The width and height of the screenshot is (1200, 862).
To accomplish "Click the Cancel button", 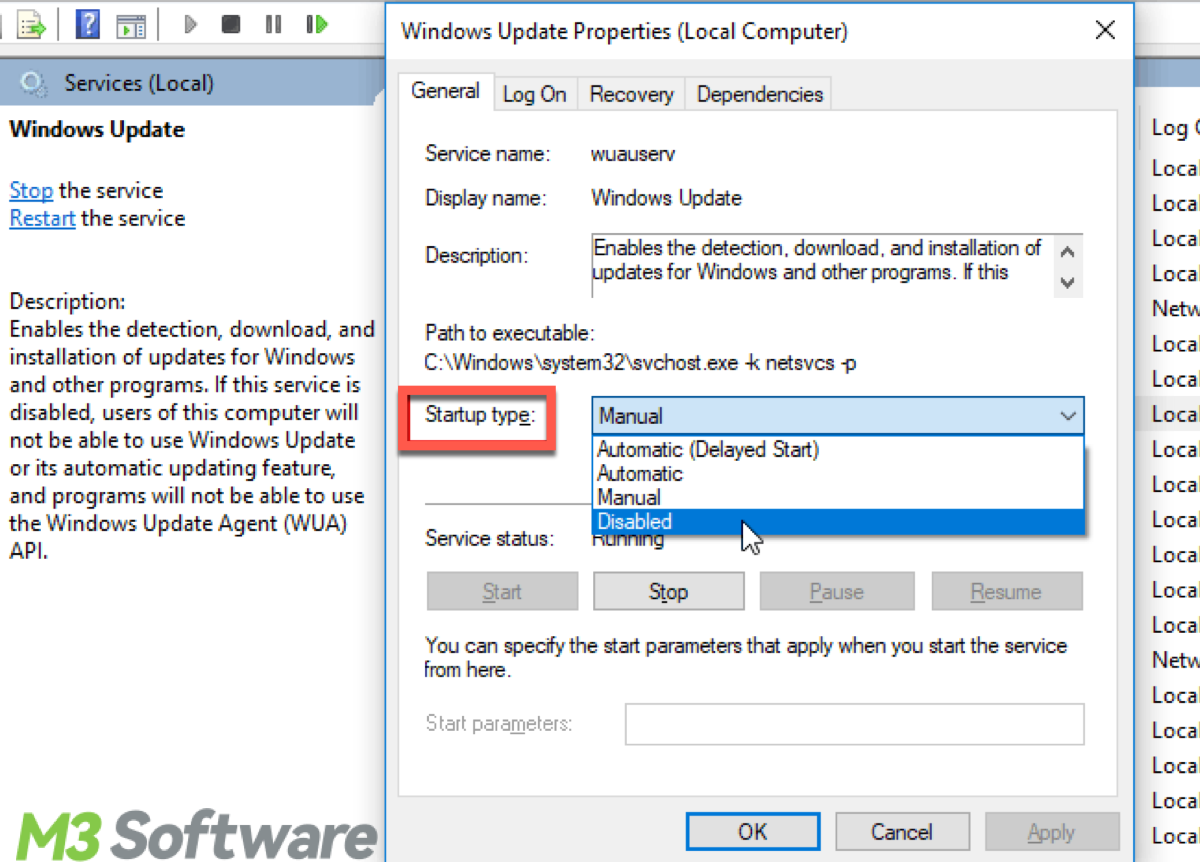I will [902, 832].
